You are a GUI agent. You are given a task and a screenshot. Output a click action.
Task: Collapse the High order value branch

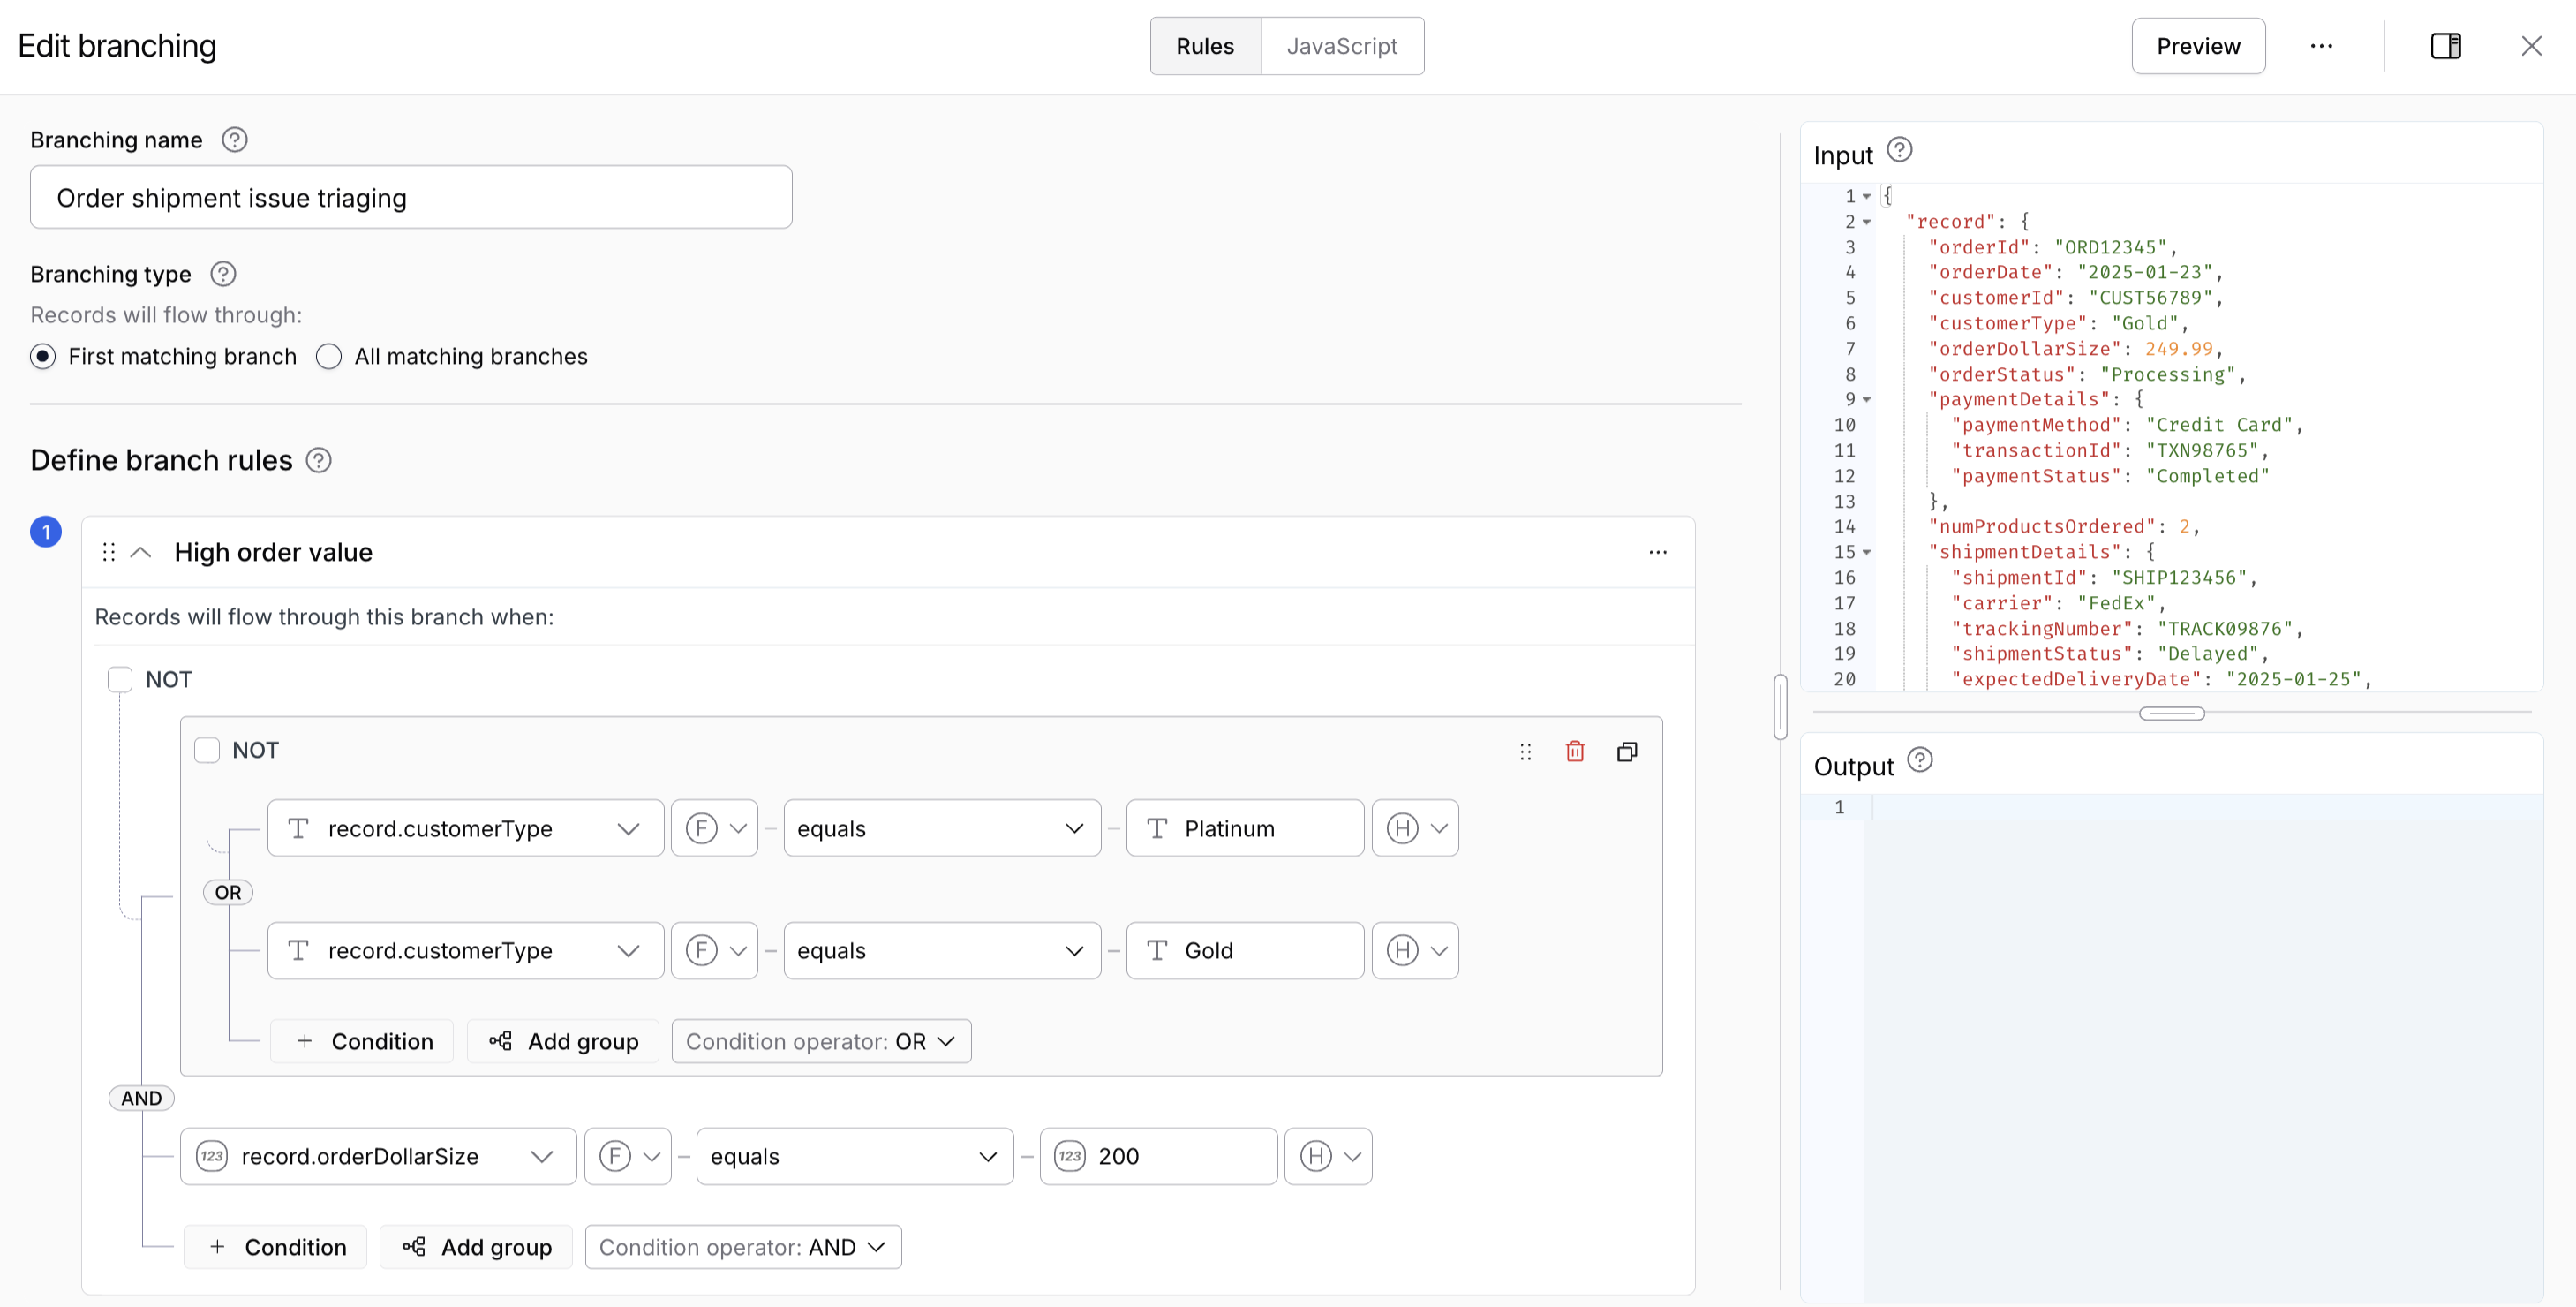point(141,553)
